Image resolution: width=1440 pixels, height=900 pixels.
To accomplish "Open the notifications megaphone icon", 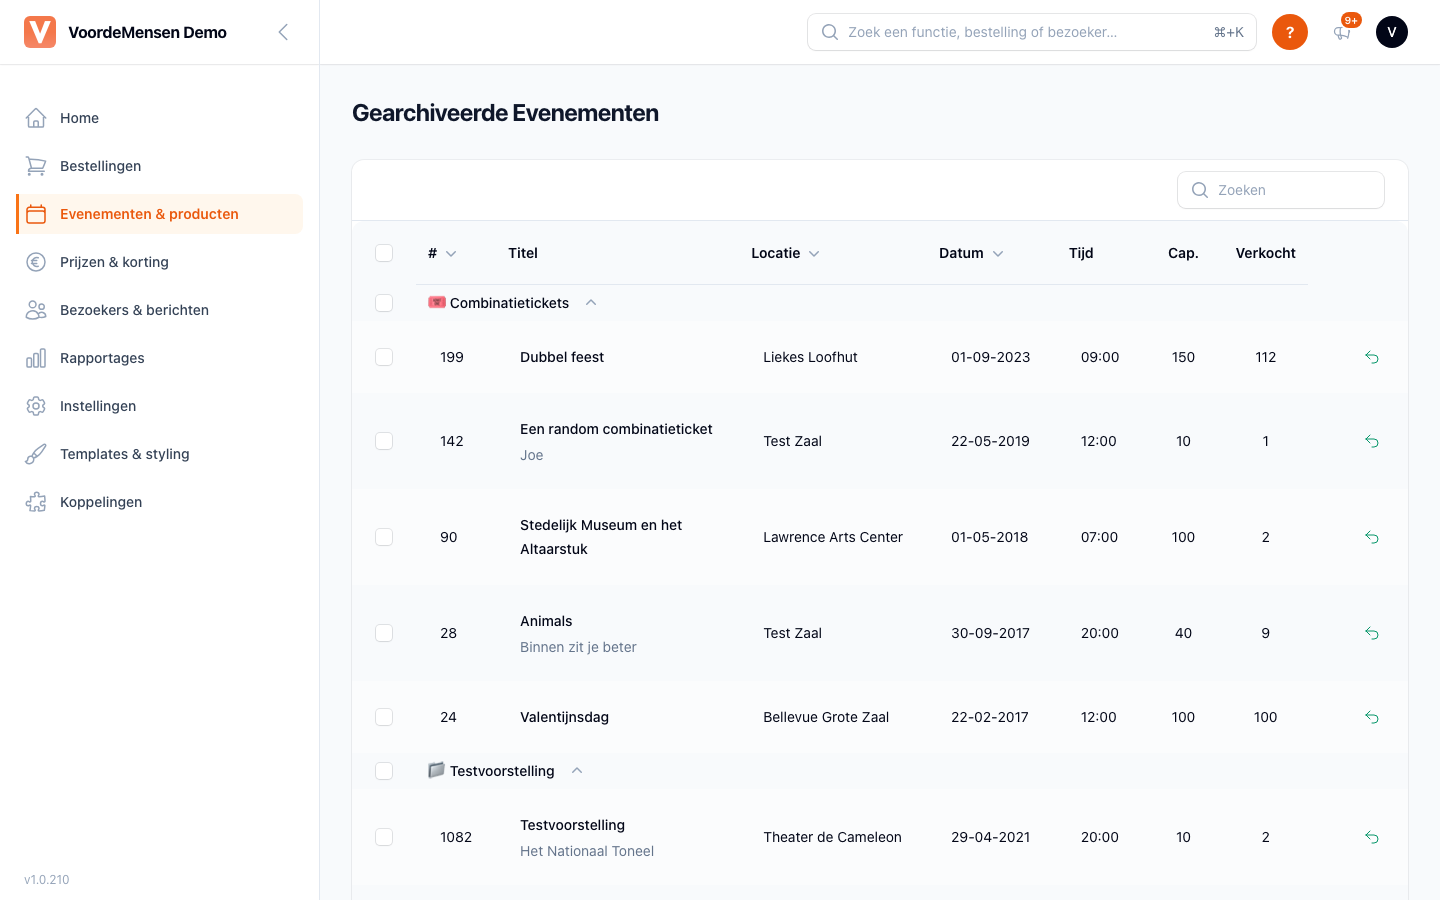I will tap(1342, 32).
